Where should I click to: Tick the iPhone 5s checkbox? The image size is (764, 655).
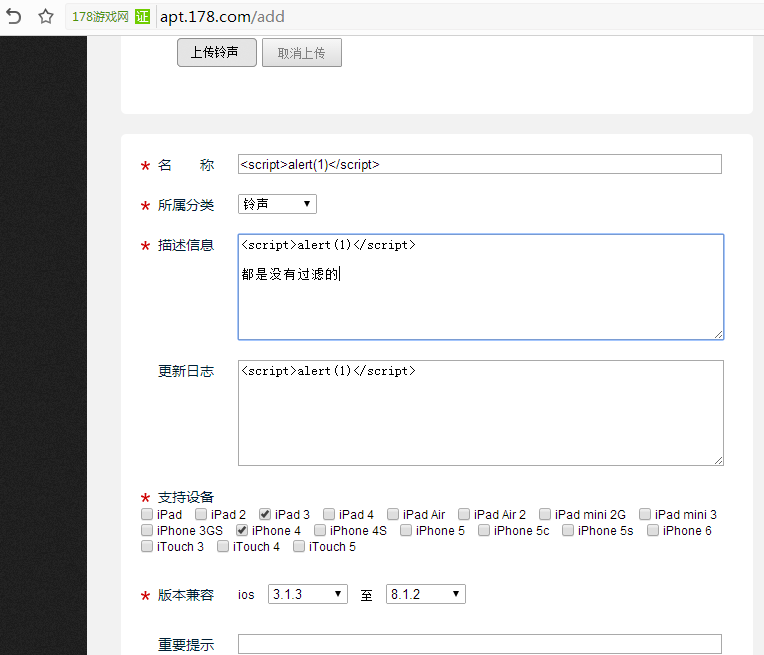coord(568,530)
